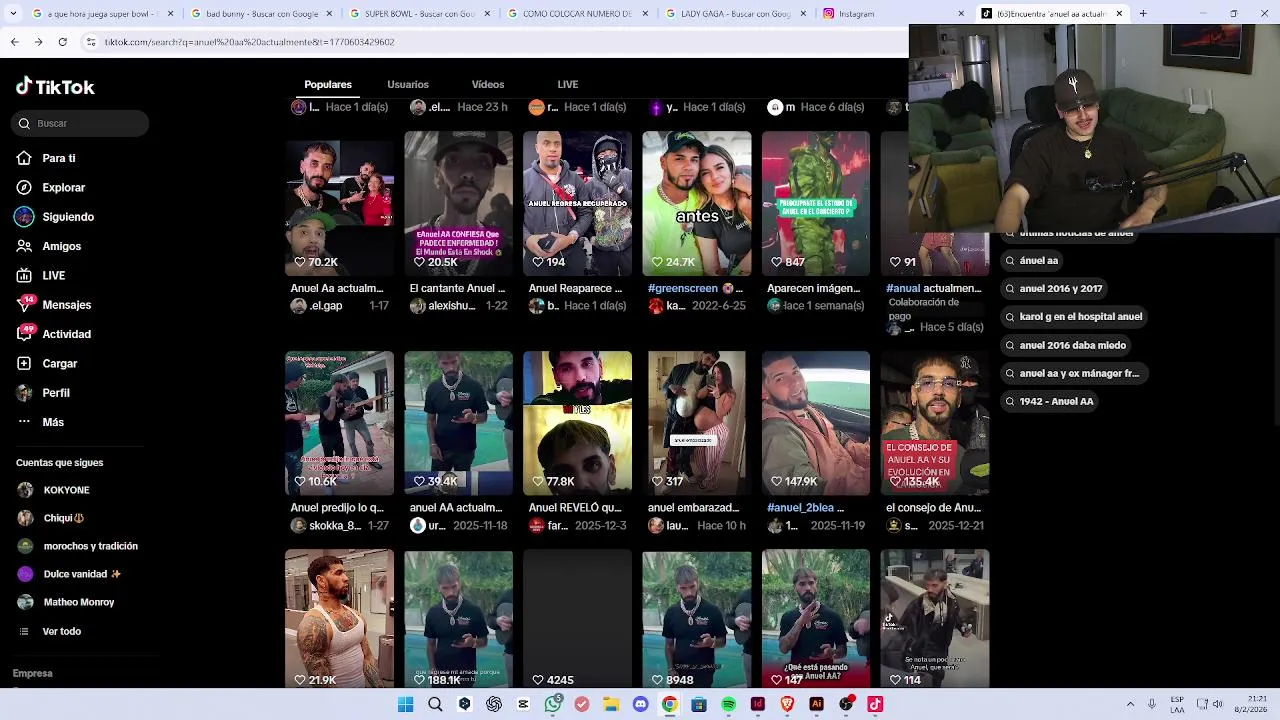Search suggestion '1942 - Anuel AA'
Screen dimensions: 1280x720
[1049, 401]
